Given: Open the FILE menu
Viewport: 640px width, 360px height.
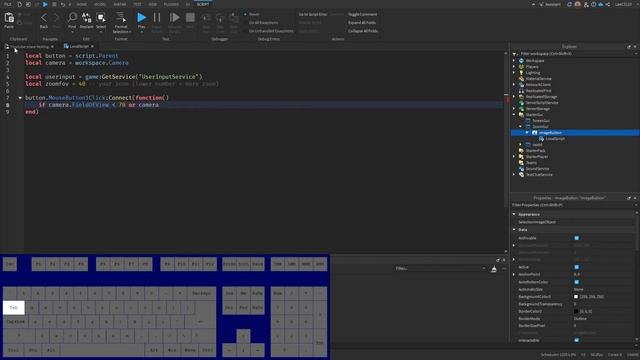Looking at the screenshot, I should pos(8,4).
